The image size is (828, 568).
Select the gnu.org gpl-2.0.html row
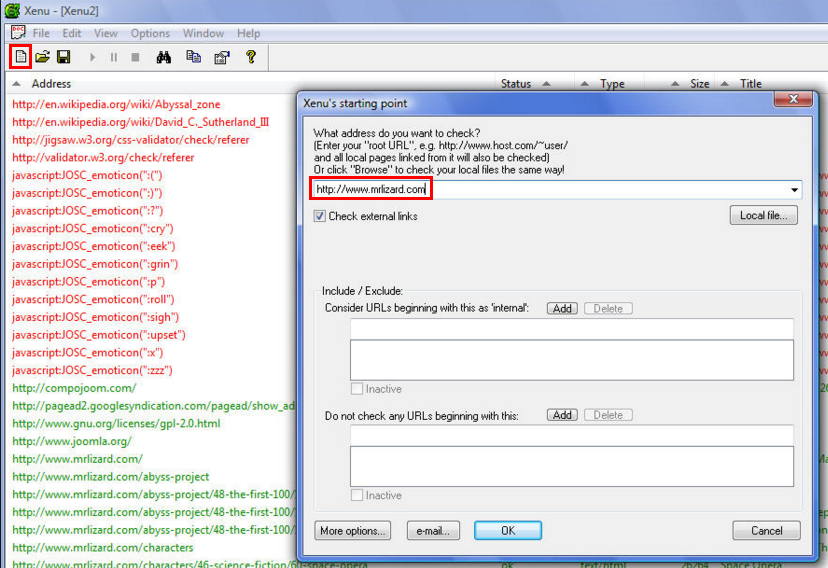[x=116, y=423]
